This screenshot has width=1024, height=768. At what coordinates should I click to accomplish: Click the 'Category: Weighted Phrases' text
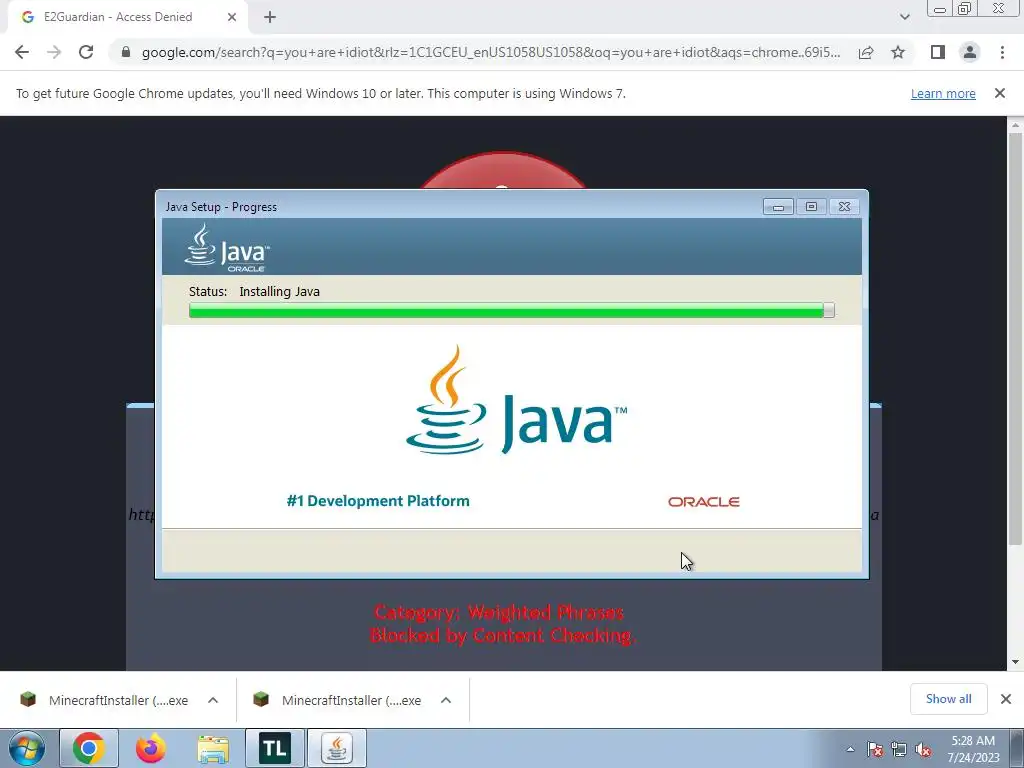(x=500, y=613)
